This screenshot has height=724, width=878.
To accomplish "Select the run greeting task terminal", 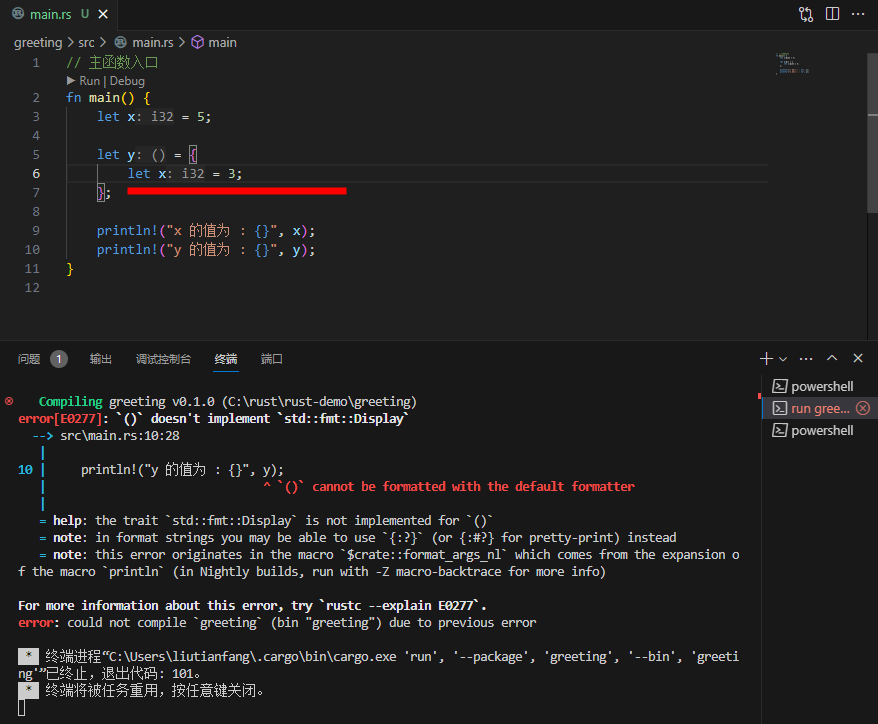I will pyautogui.click(x=820, y=408).
